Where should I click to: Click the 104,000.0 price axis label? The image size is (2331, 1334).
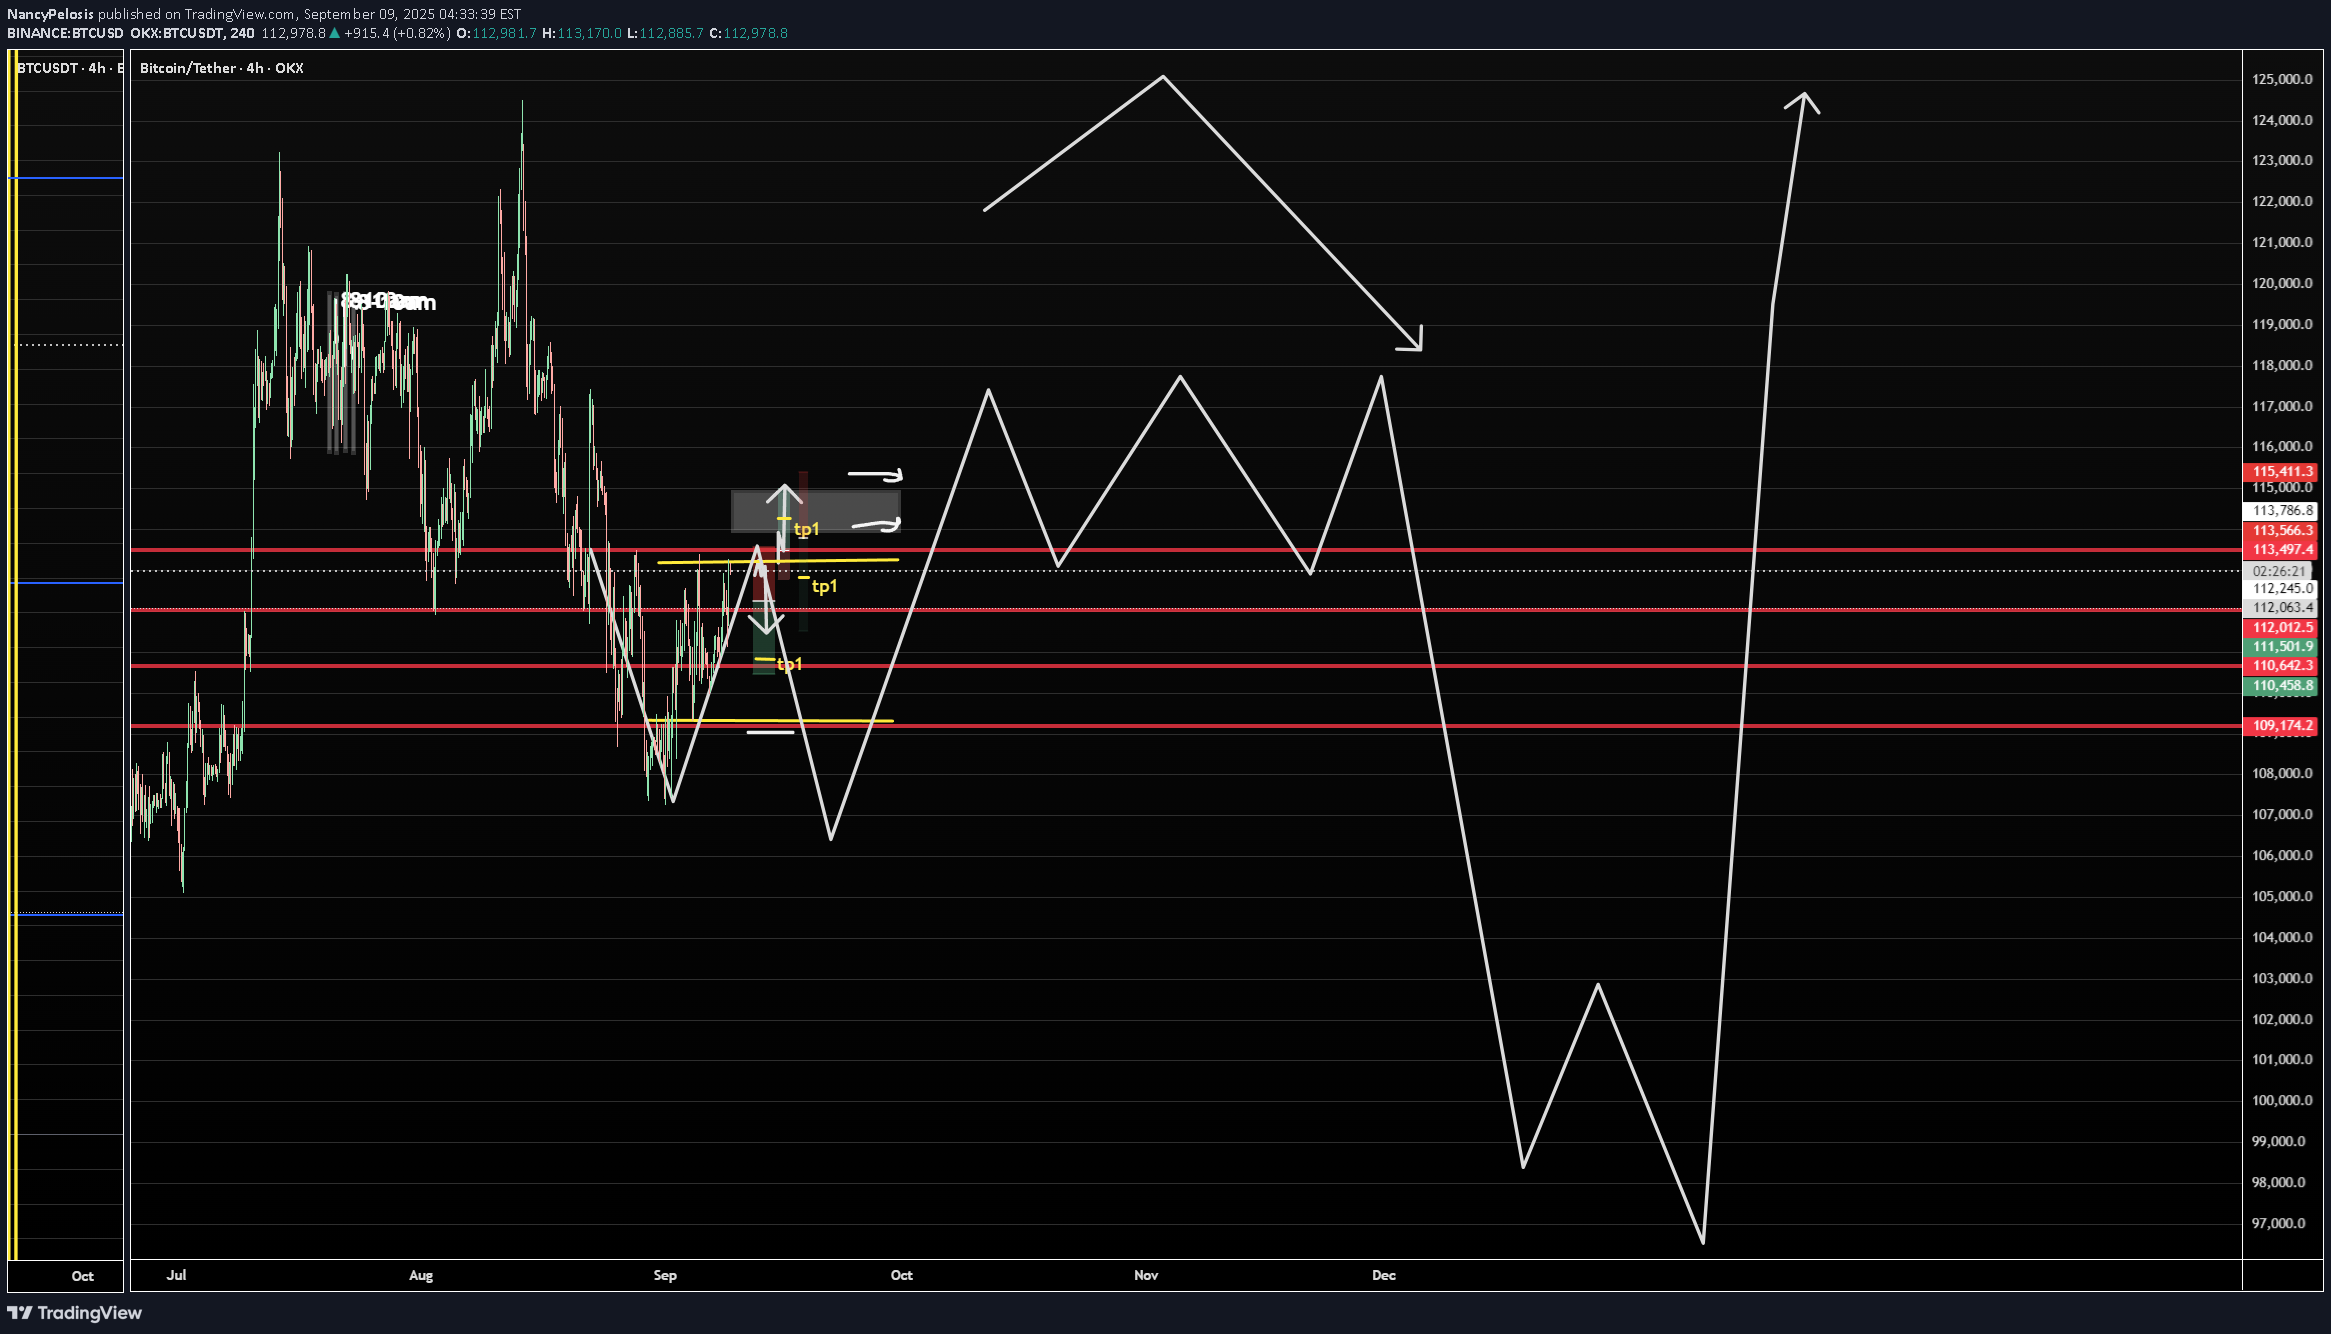pyautogui.click(x=2282, y=937)
